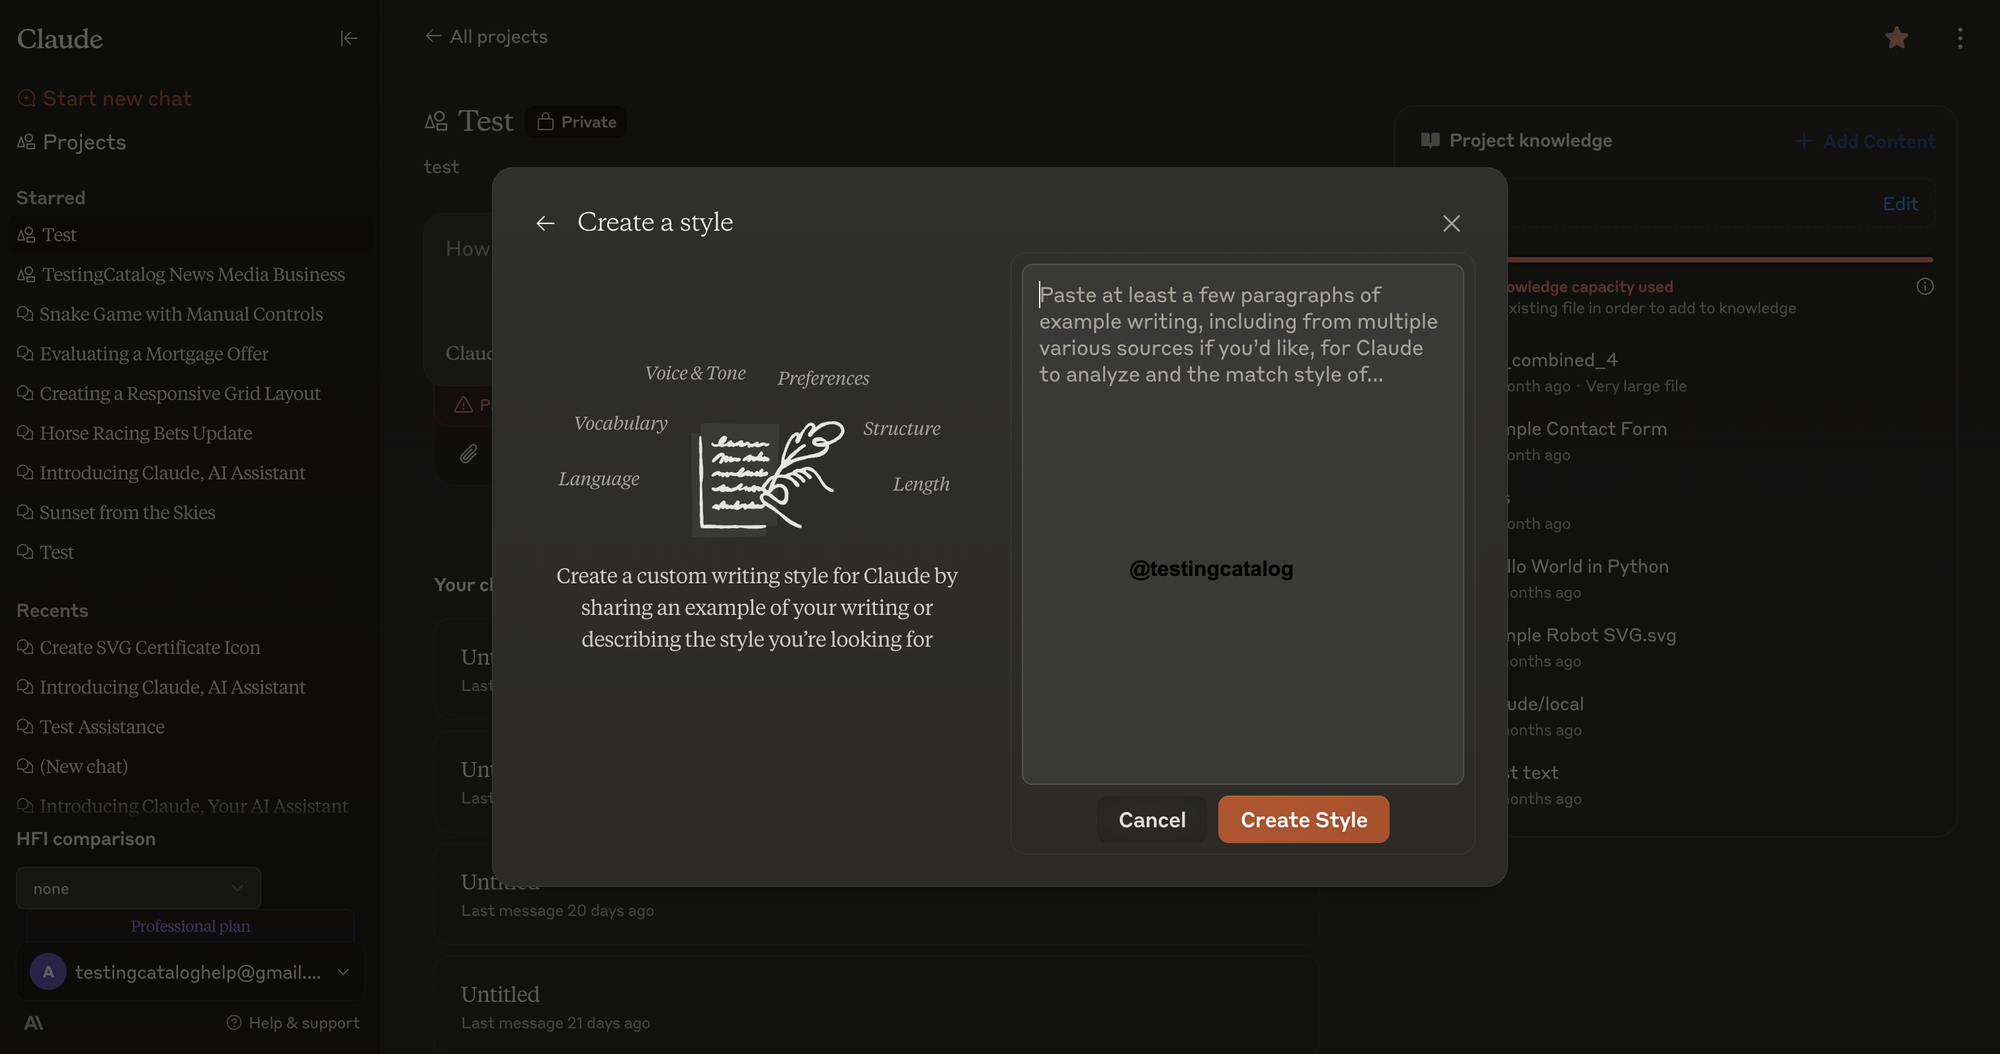The image size is (2000, 1054).
Task: Open Help & support
Action: pos(293,1023)
